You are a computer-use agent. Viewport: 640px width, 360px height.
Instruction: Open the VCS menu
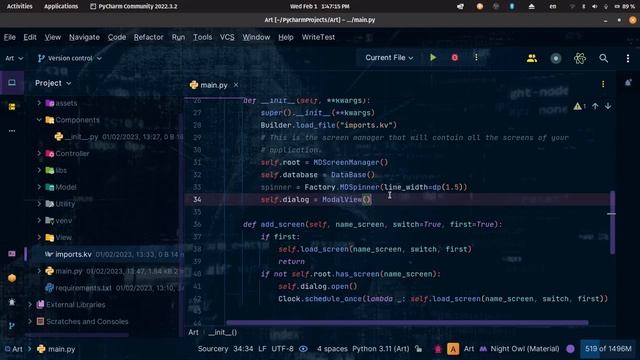[x=227, y=37]
